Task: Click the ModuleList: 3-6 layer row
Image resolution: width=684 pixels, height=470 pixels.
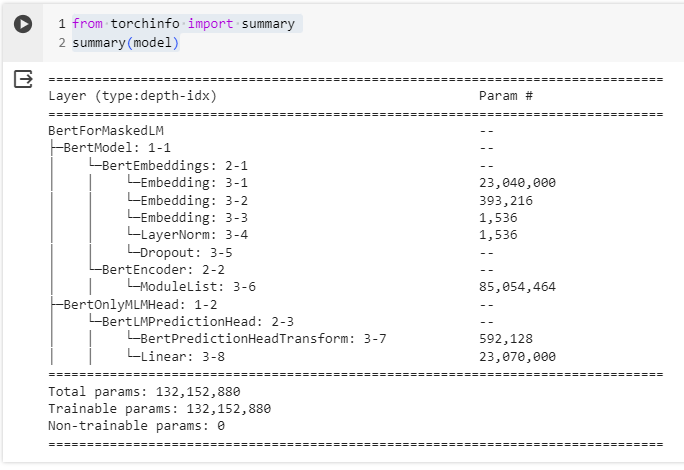Action: [x=196, y=287]
